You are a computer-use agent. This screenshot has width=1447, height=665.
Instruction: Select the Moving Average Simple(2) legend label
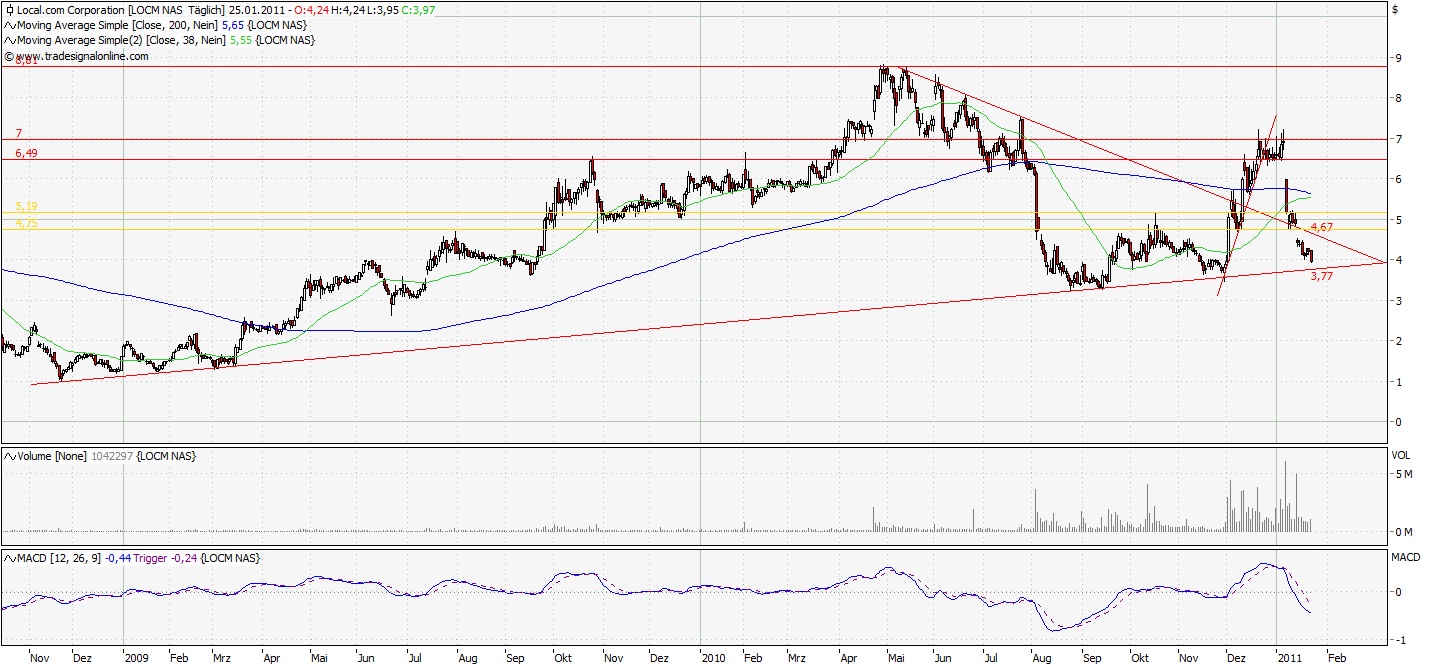click(79, 40)
